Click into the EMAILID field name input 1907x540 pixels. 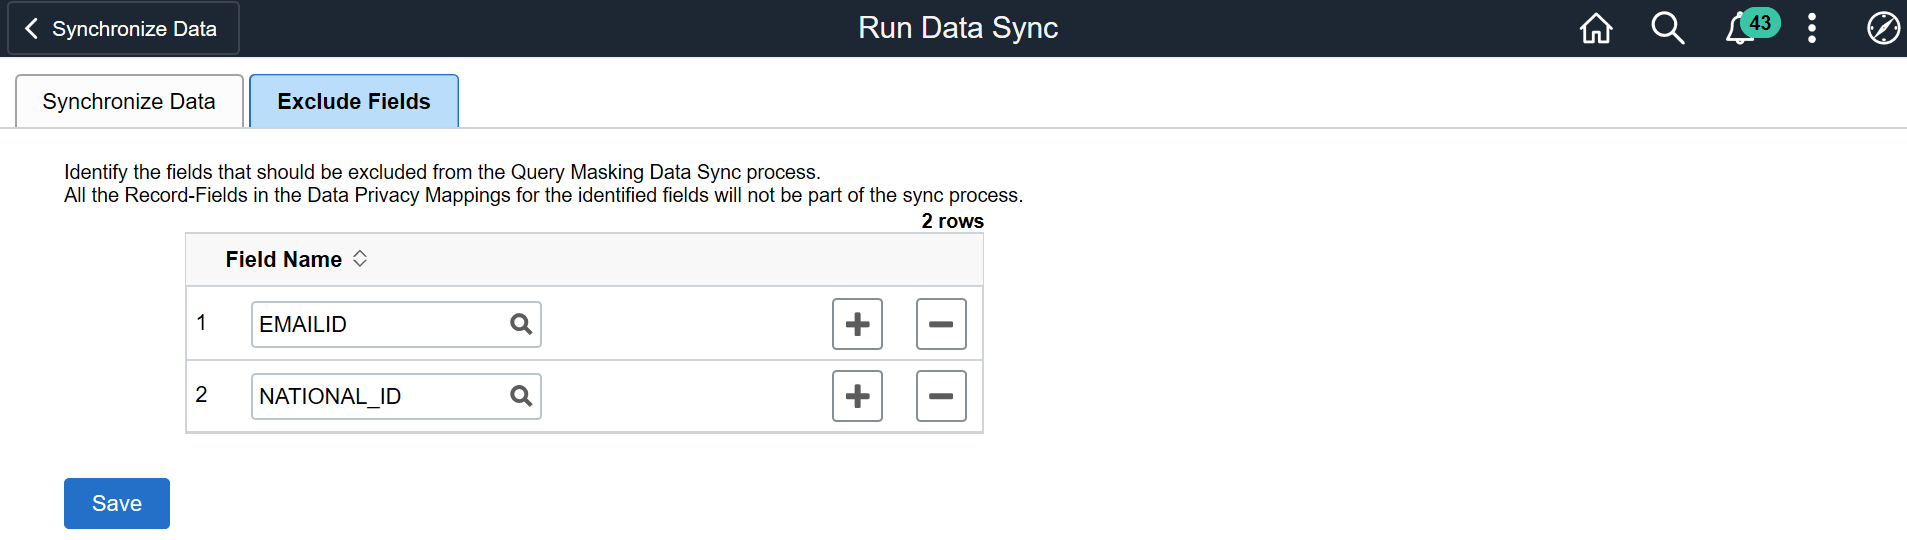[x=378, y=324]
